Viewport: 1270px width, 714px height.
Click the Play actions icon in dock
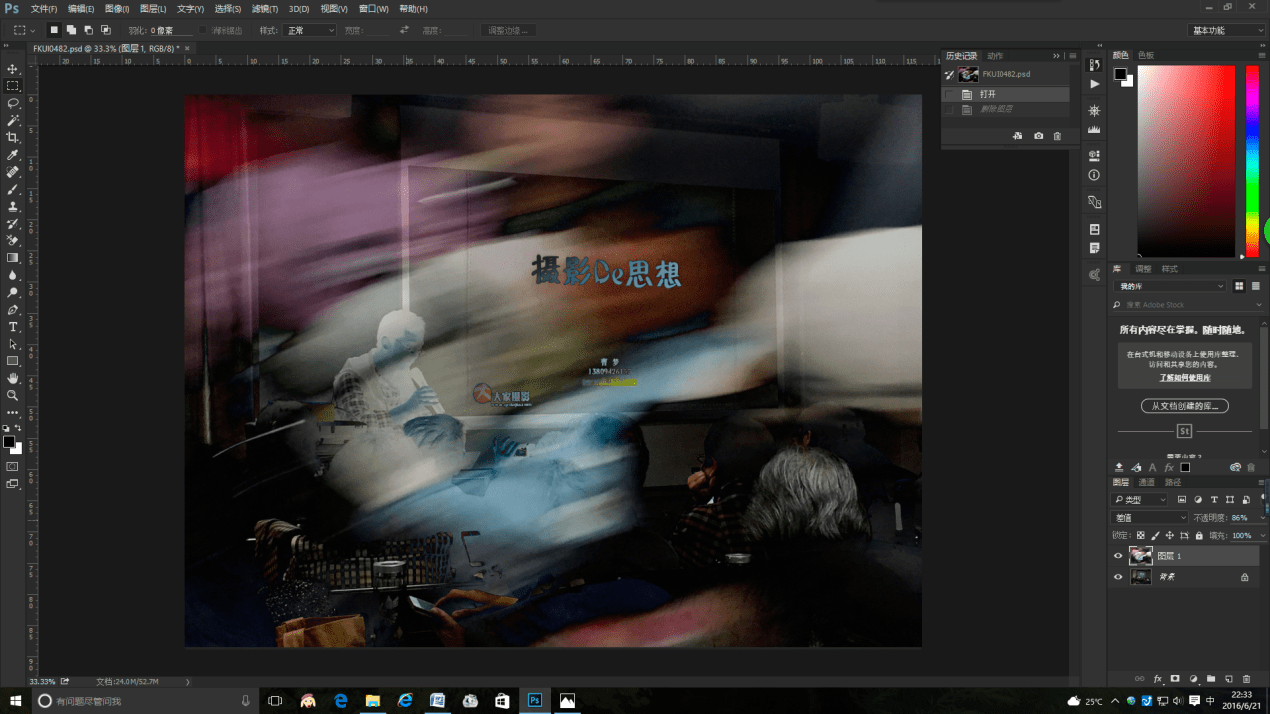[1094, 84]
